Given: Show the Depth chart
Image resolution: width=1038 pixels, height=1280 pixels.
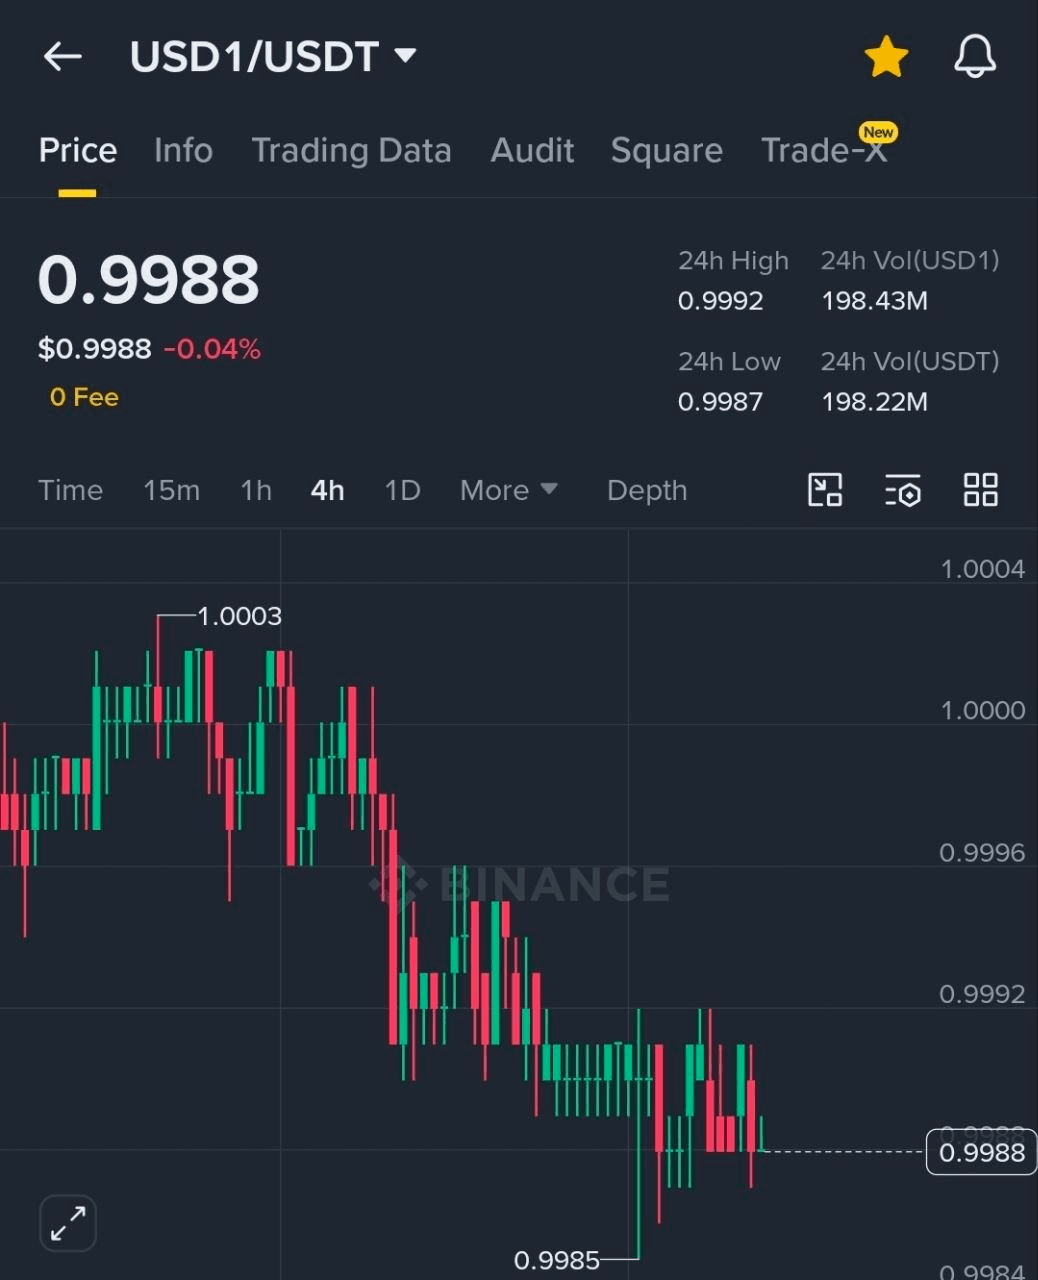Looking at the screenshot, I should click(647, 490).
